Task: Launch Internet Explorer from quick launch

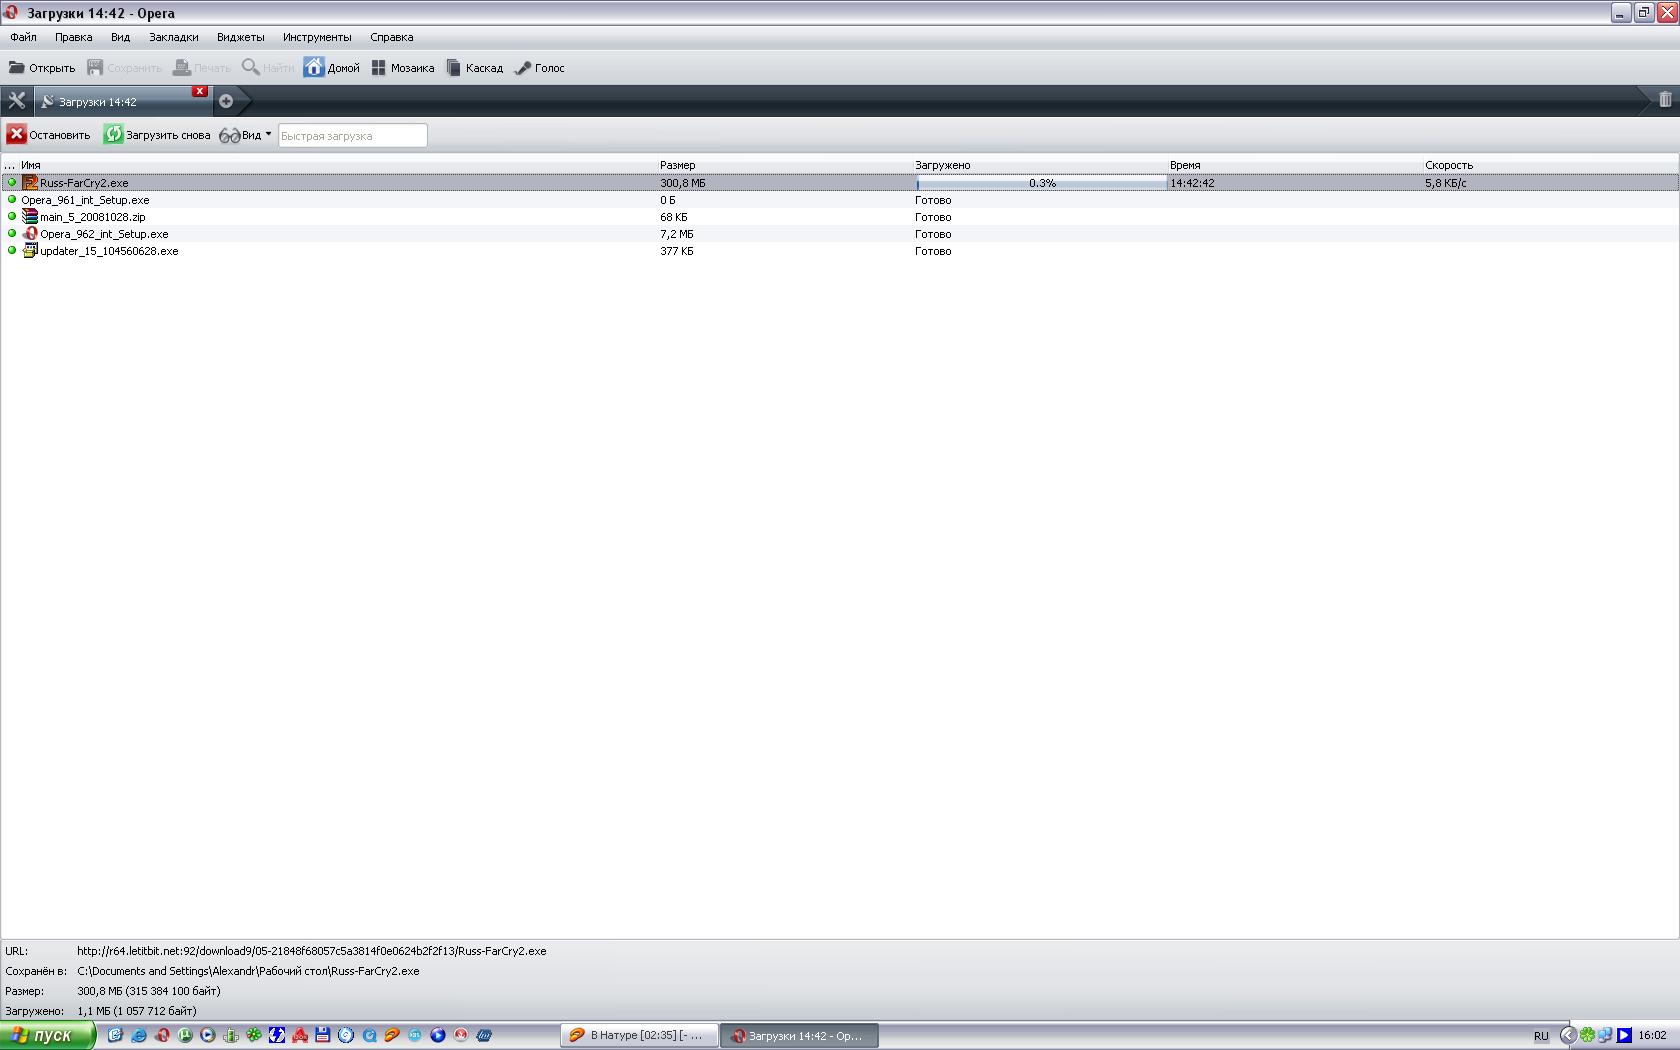Action: (138, 1035)
